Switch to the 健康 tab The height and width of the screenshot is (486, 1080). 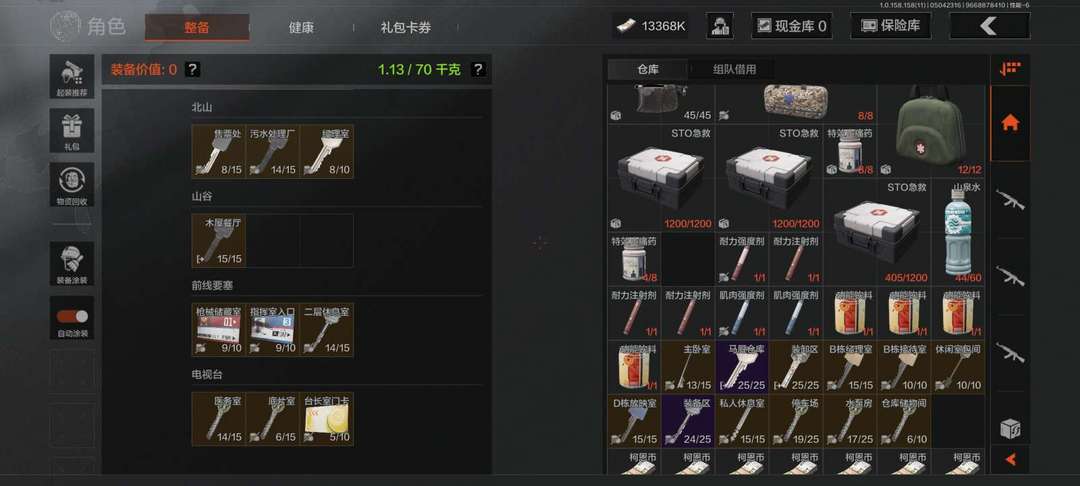(301, 28)
